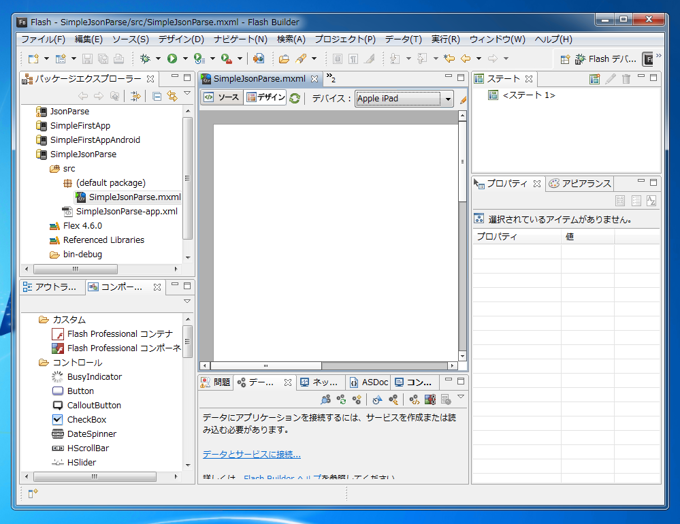Switch to the アピアランス tab
680x524 pixels.
coord(580,184)
